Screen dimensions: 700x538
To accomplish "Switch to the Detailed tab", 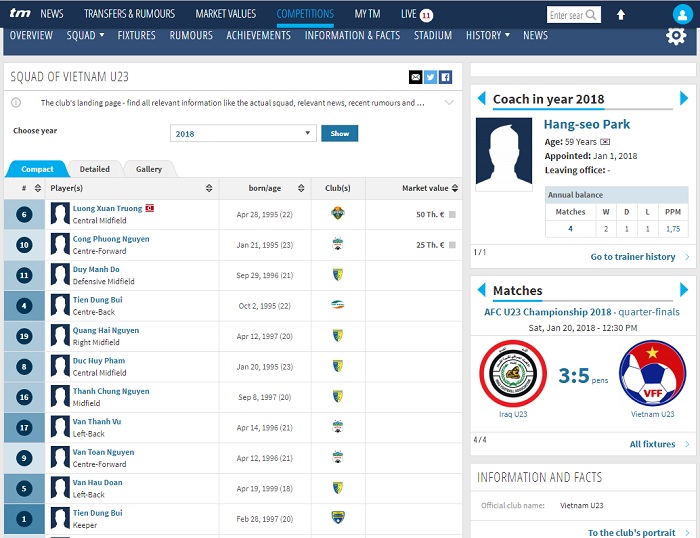I will 95,169.
